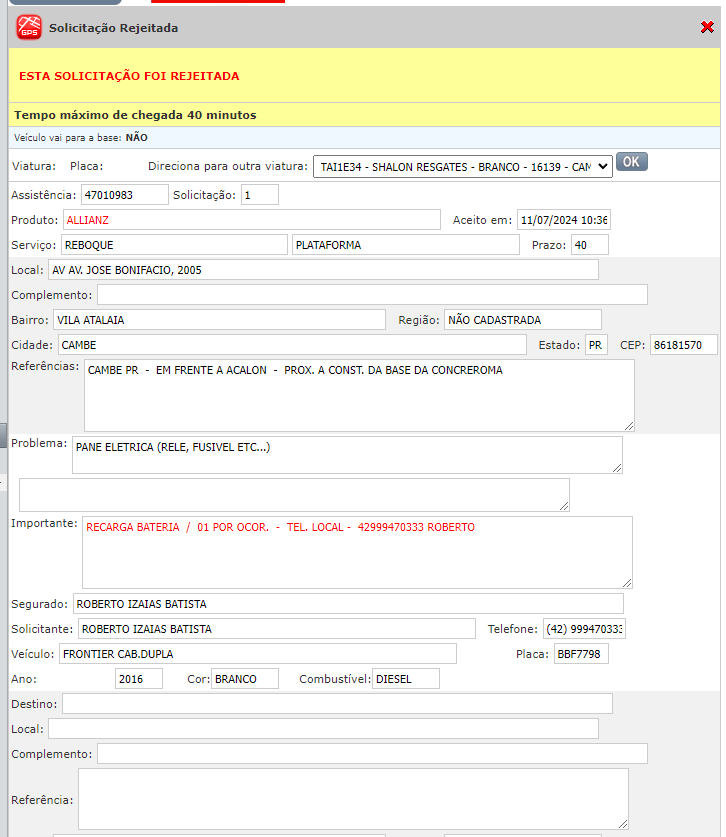726x837 pixels.
Task: Click the Prazo field showing 40
Action: click(589, 245)
